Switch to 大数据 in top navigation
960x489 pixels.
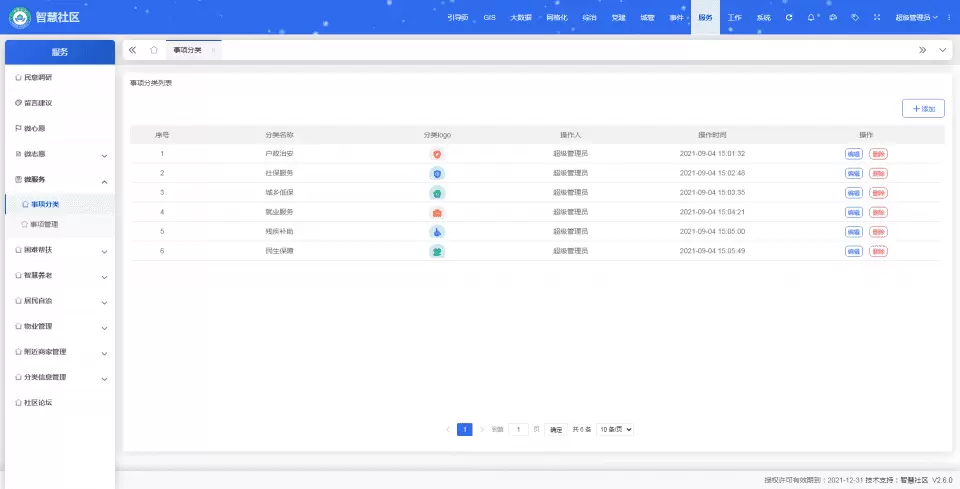(x=521, y=18)
